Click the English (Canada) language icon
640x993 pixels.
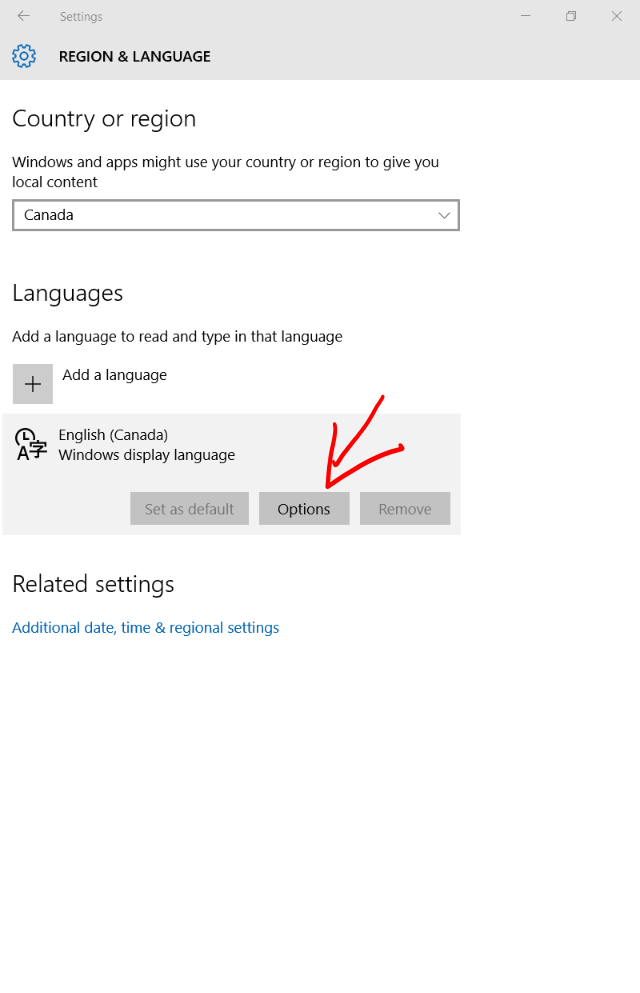pyautogui.click(x=31, y=444)
